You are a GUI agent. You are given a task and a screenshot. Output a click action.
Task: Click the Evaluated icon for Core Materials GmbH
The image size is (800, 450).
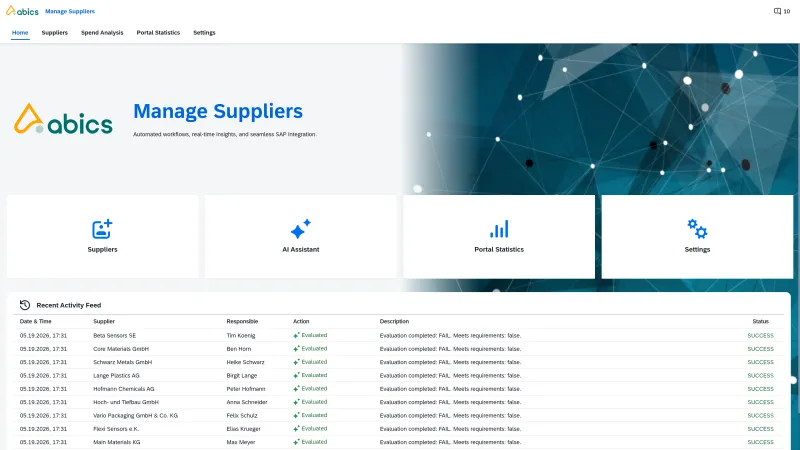296,348
